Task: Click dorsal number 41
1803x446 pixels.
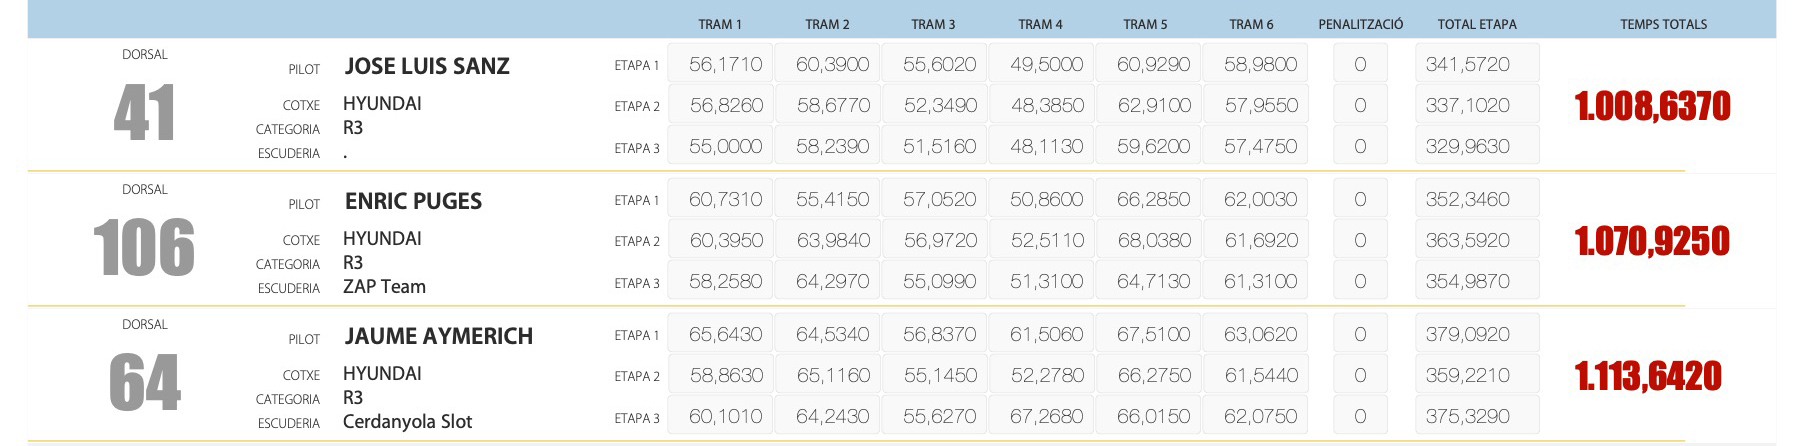Action: click(144, 113)
